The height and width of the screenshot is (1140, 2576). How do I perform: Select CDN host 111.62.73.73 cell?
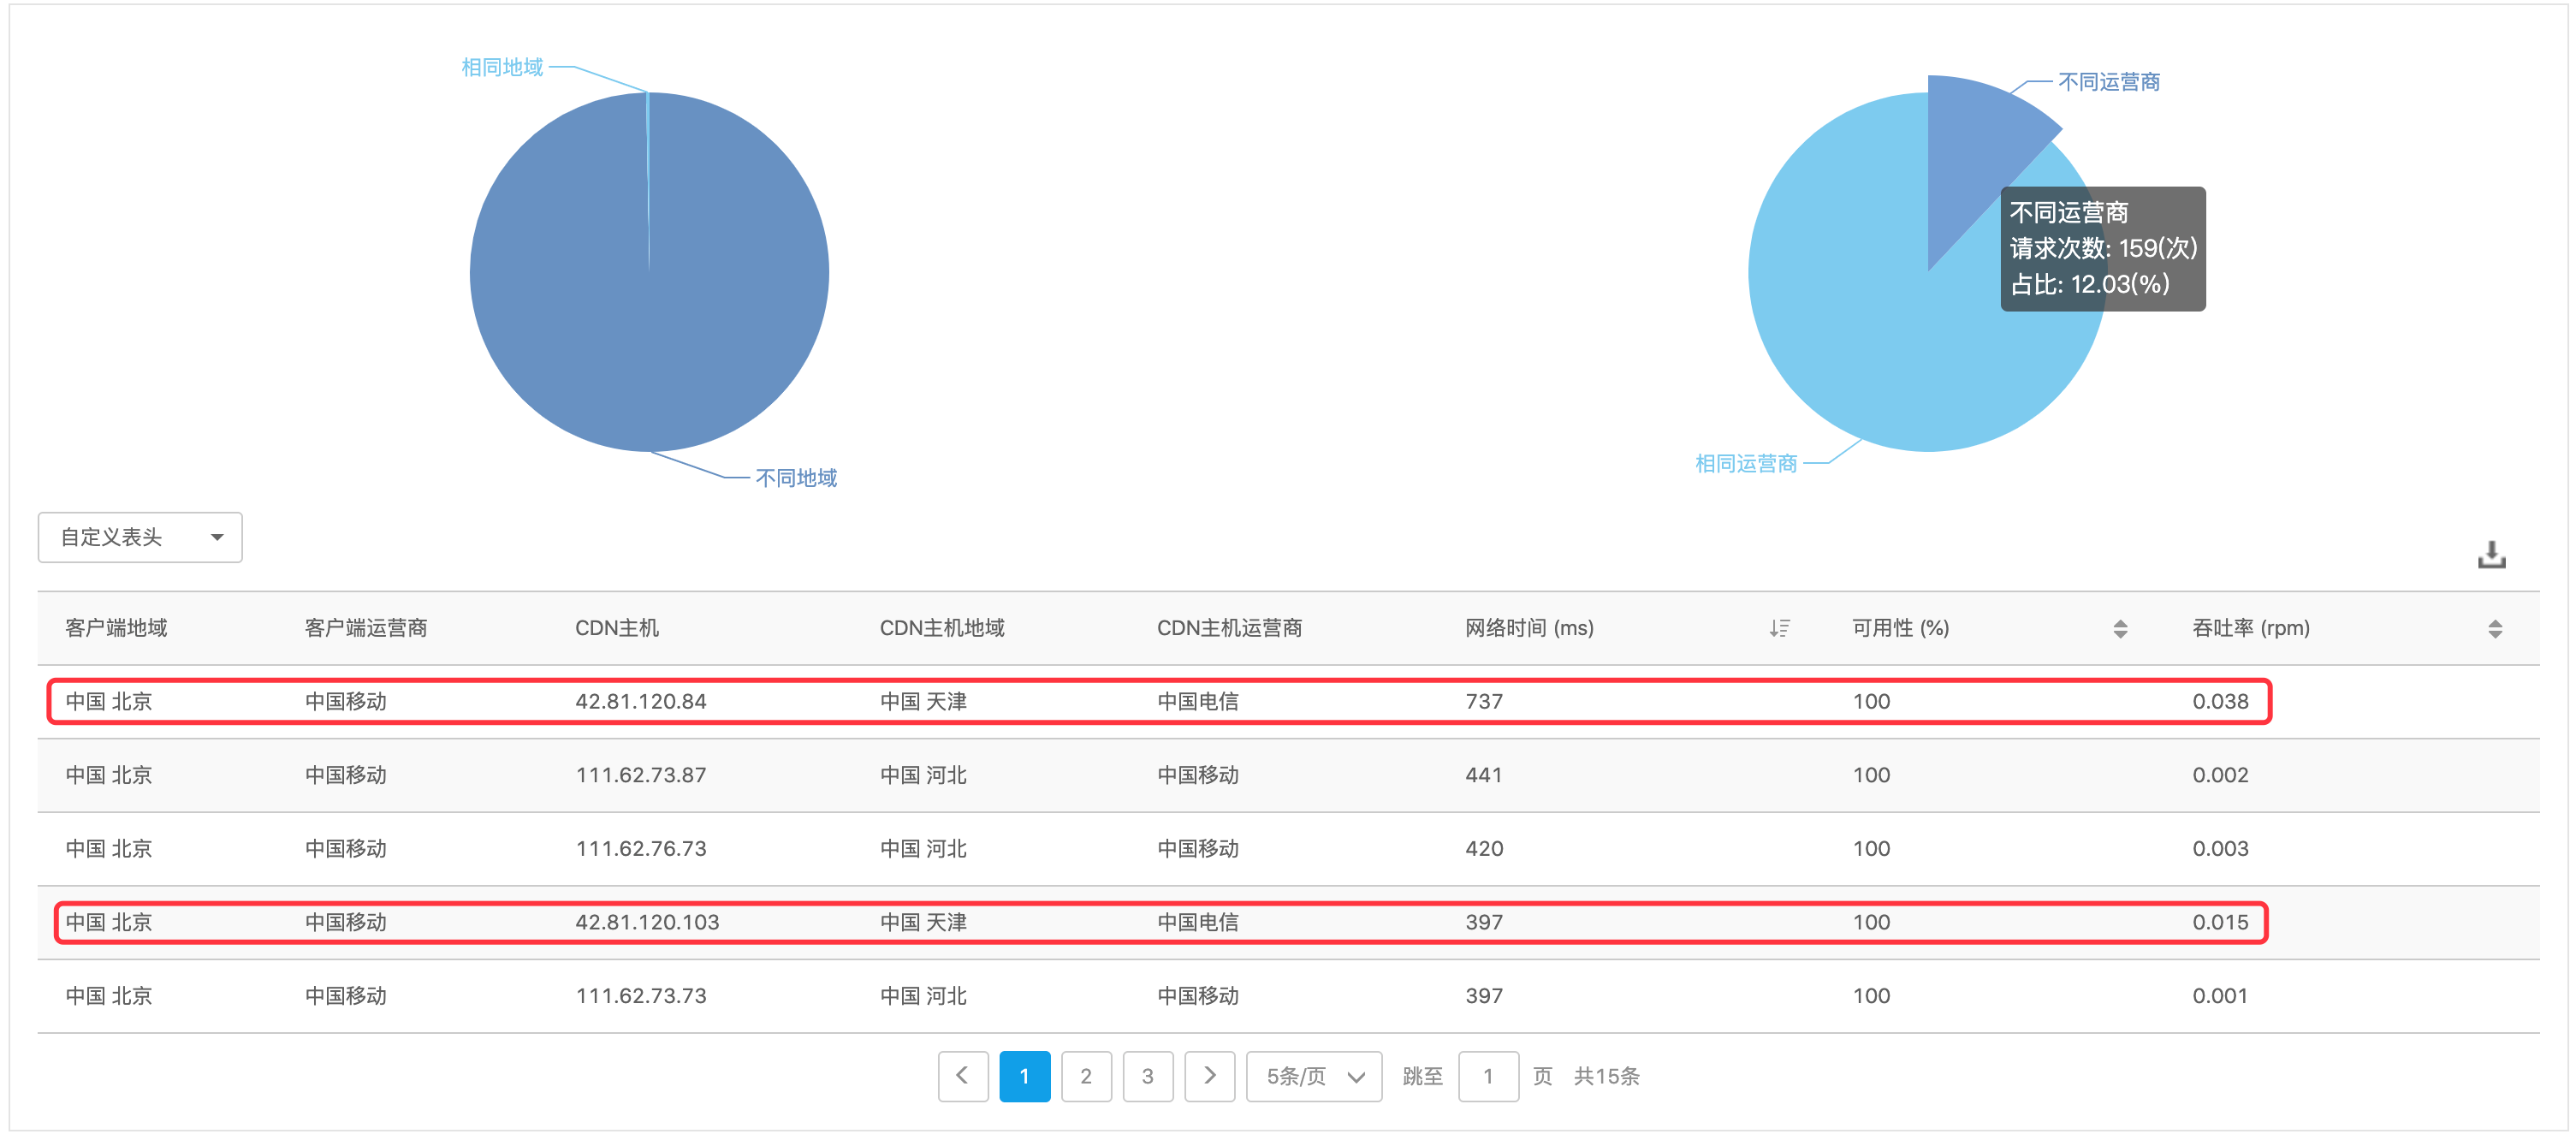tap(641, 996)
